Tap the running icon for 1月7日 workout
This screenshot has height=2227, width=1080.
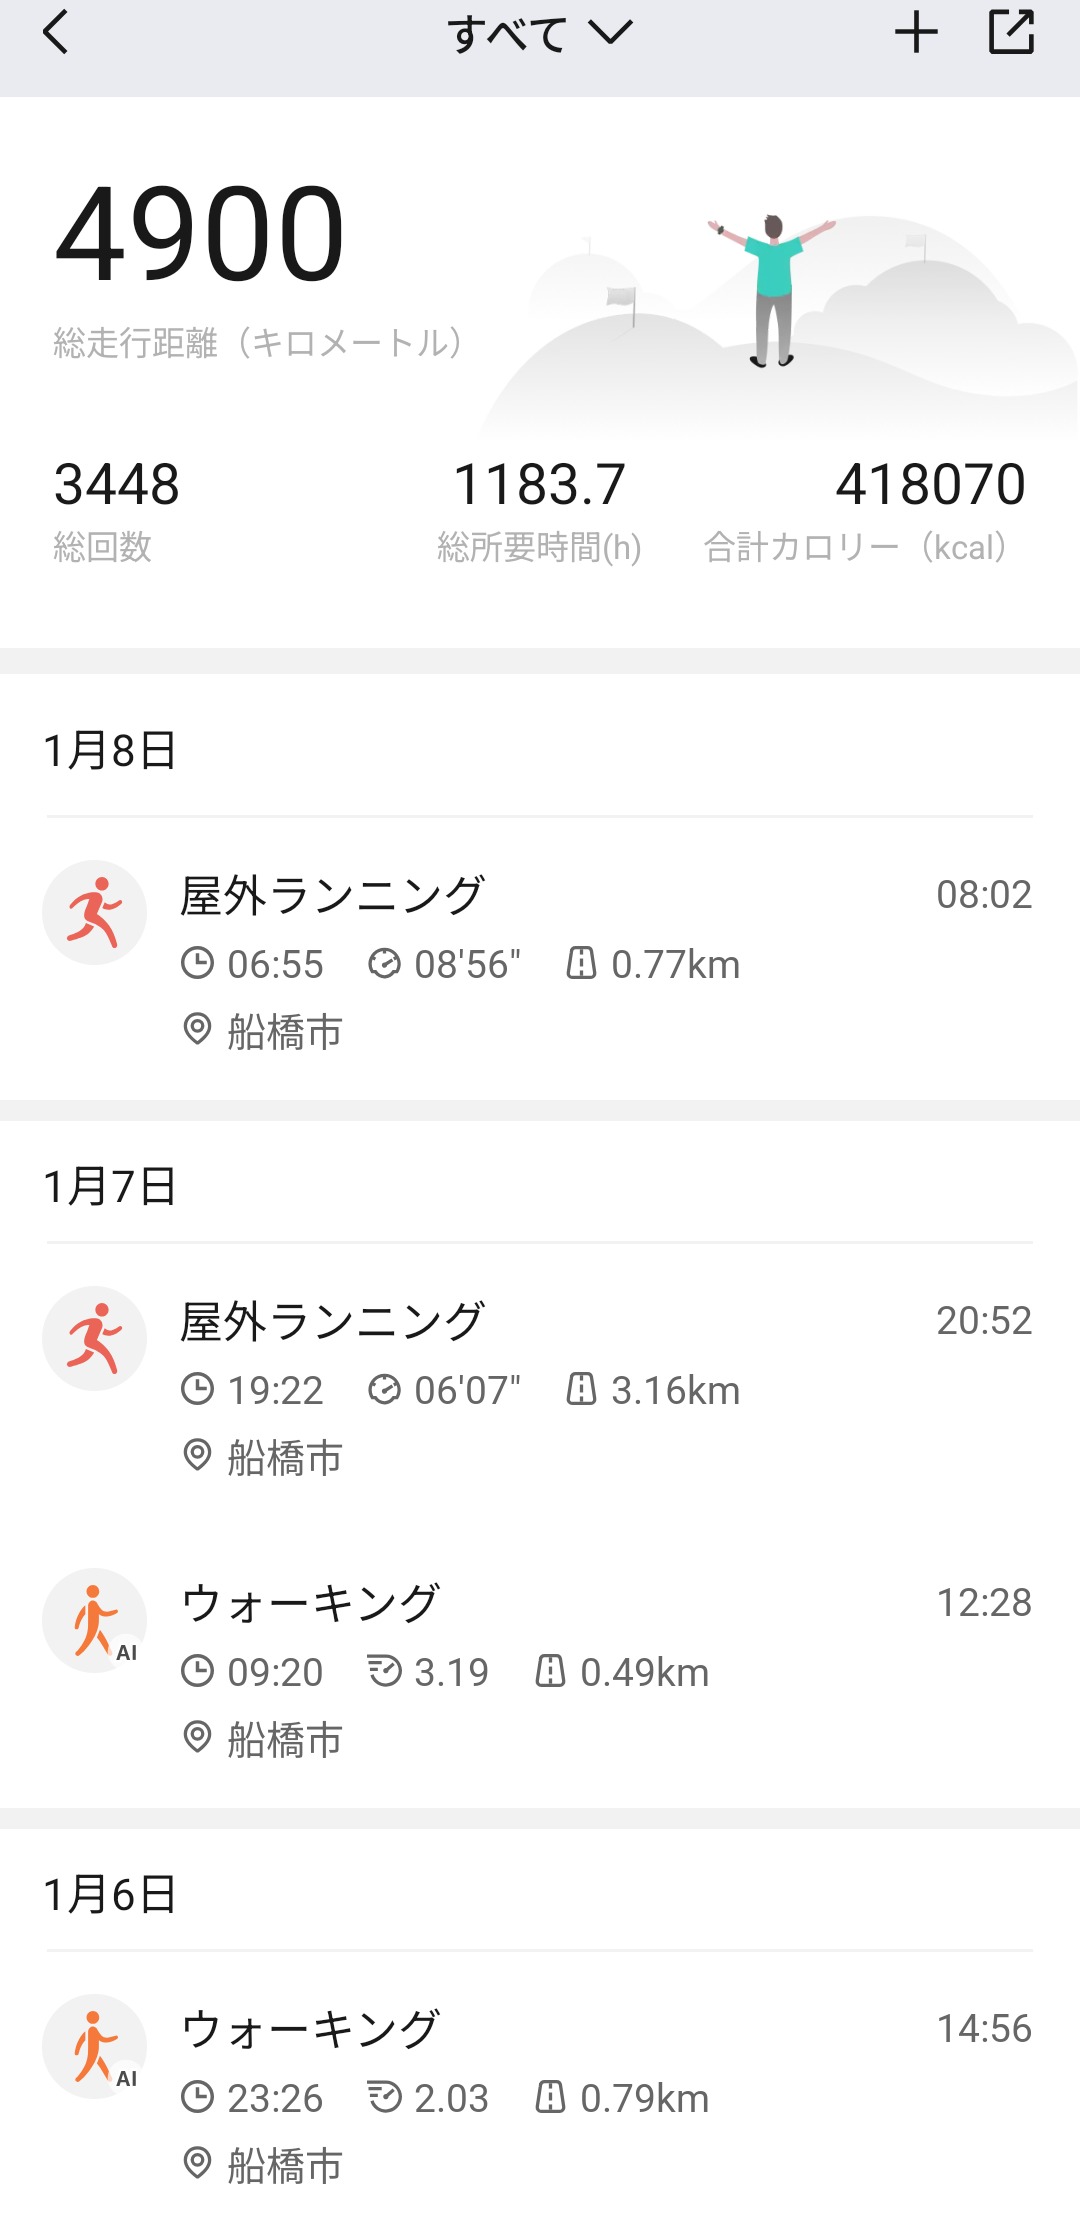pos(94,1338)
